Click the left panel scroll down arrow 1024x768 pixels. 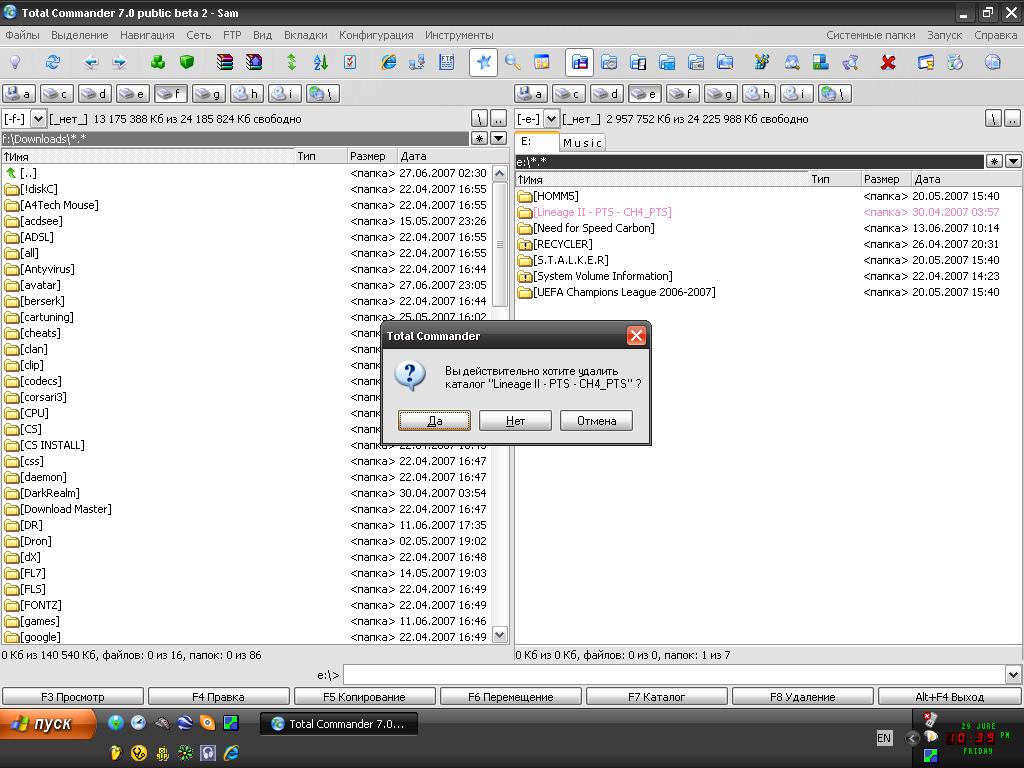[500, 635]
